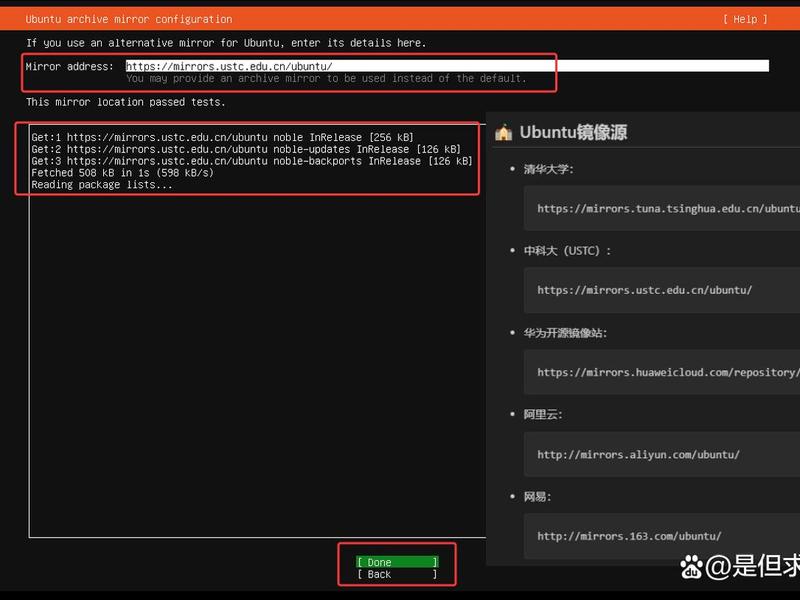Viewport: 800px width, 600px height.
Task: Click the Mirror address label
Action: [x=70, y=66]
